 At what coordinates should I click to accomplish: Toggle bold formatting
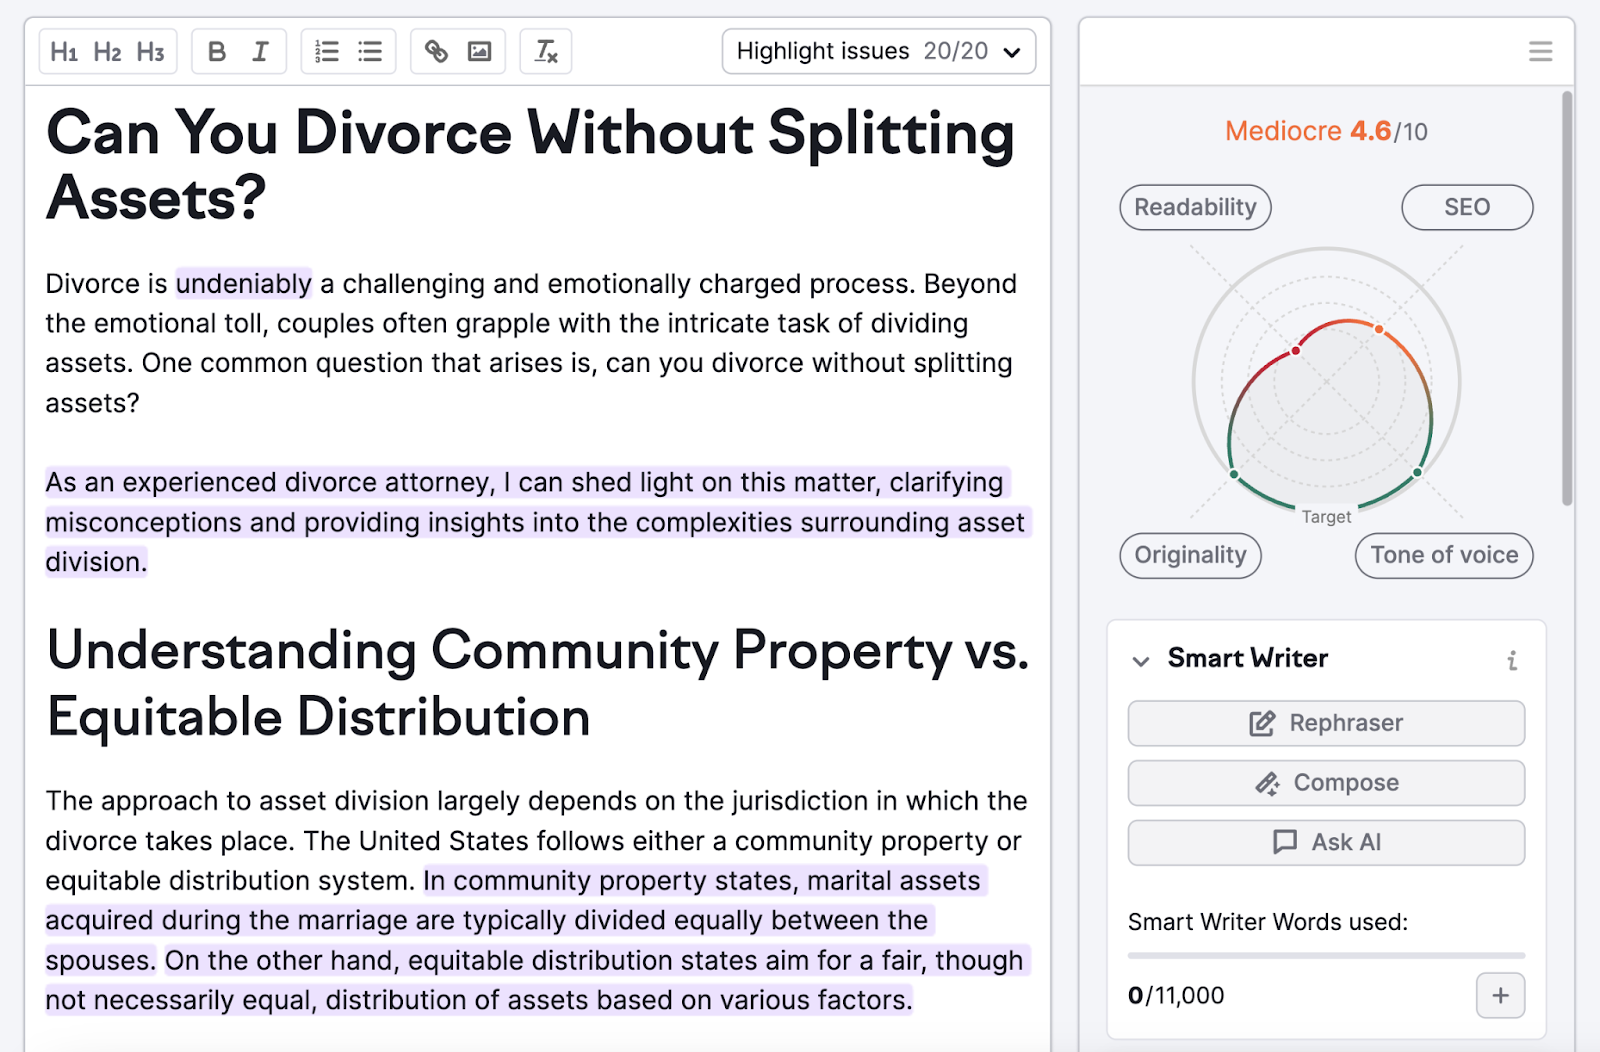216,52
